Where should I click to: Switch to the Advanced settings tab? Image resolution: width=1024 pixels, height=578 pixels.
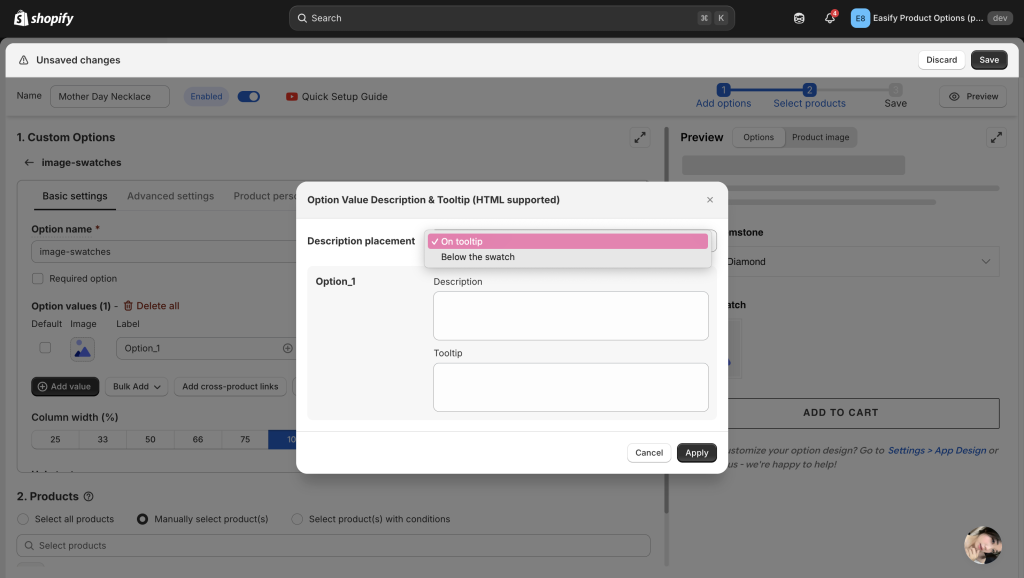[170, 196]
